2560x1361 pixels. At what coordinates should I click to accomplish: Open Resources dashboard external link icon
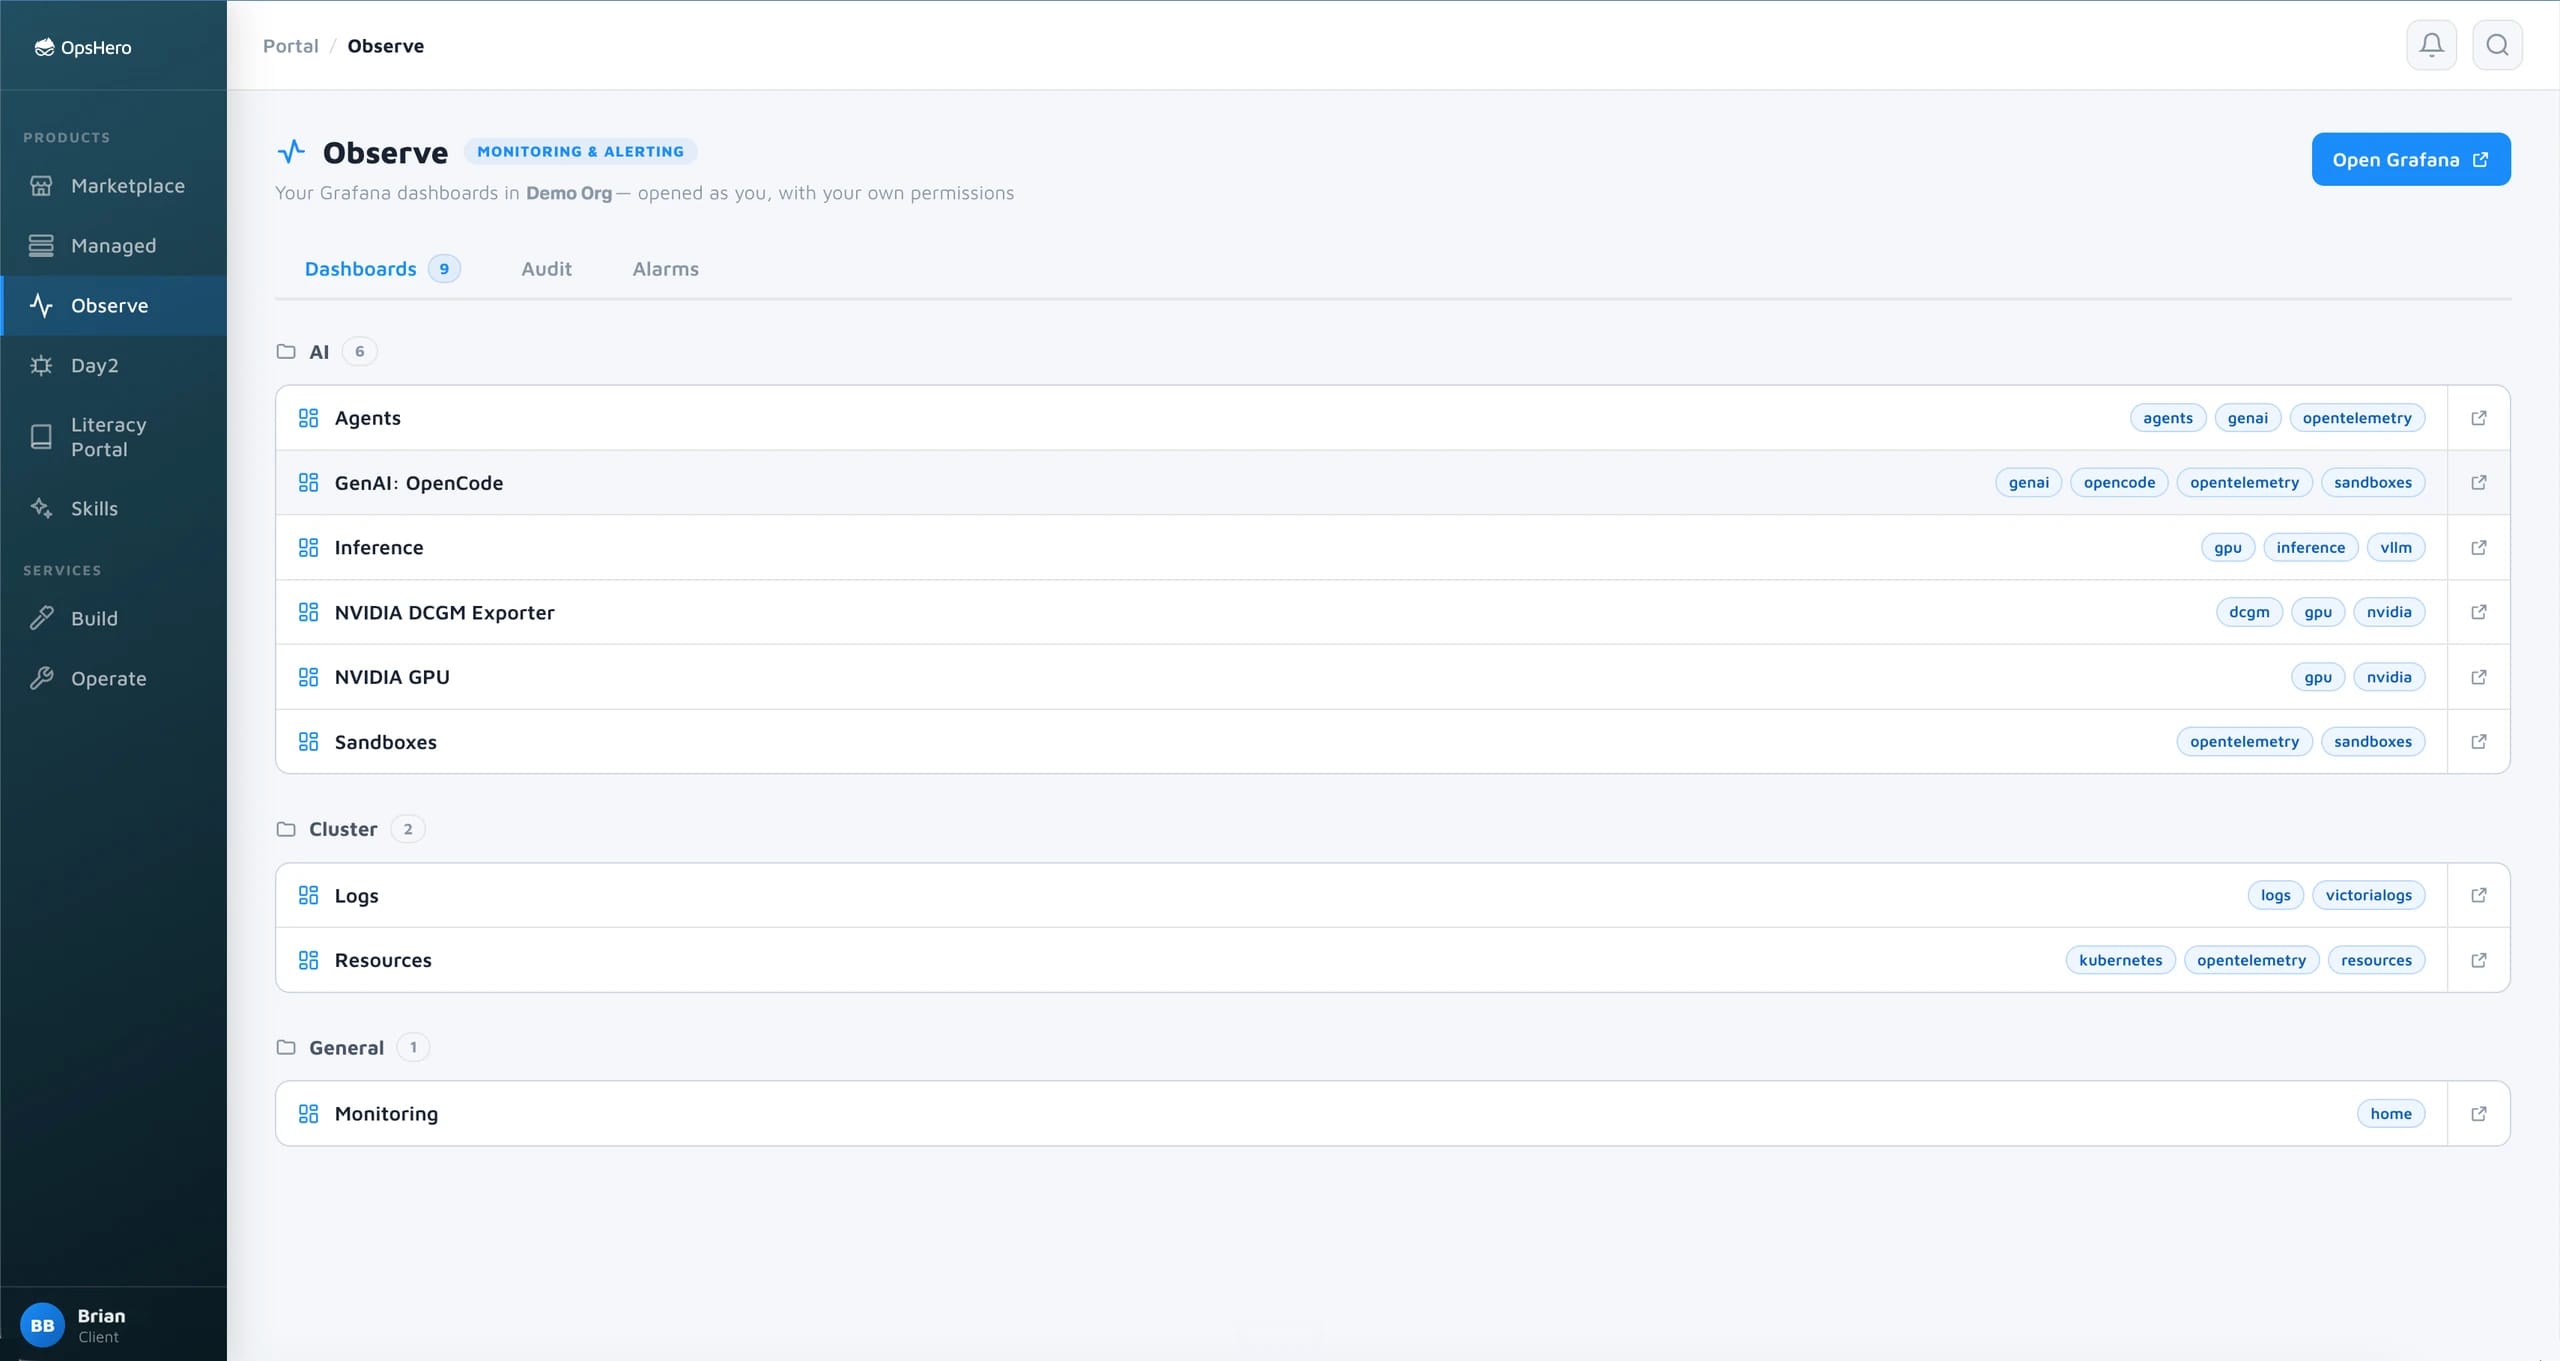[x=2478, y=960]
